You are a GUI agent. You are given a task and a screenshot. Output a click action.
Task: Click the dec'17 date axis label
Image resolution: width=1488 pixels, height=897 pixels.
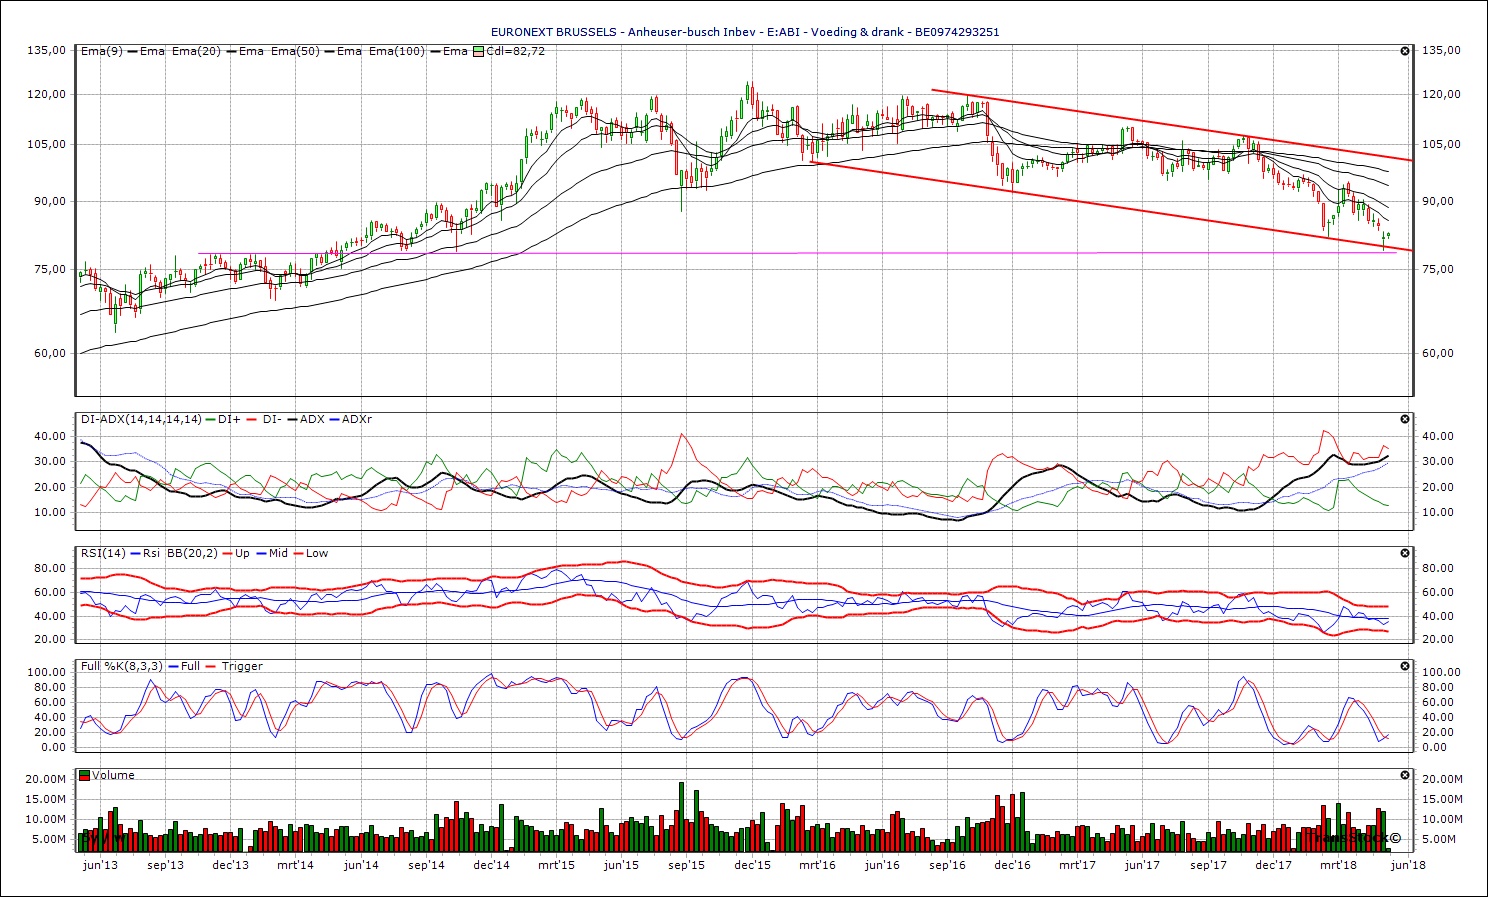coord(1273,865)
